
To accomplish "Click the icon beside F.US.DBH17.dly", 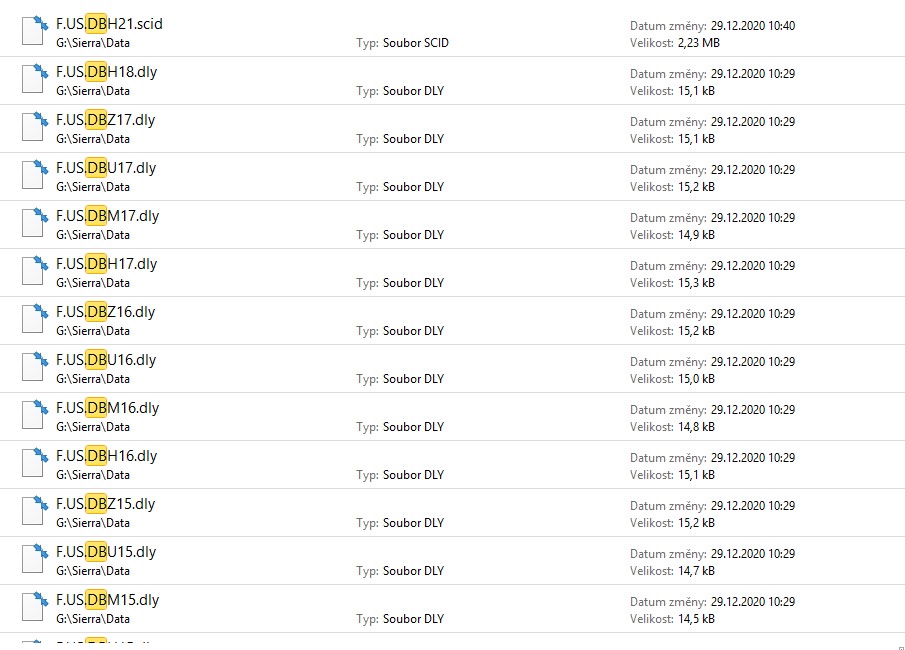I will [x=34, y=271].
